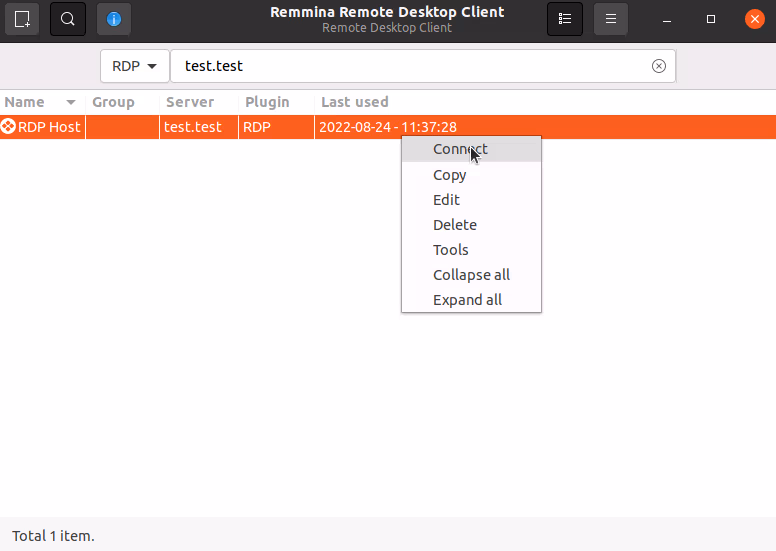The height and width of the screenshot is (551, 776).
Task: Create a new connection profile
Action: pyautogui.click(x=22, y=19)
